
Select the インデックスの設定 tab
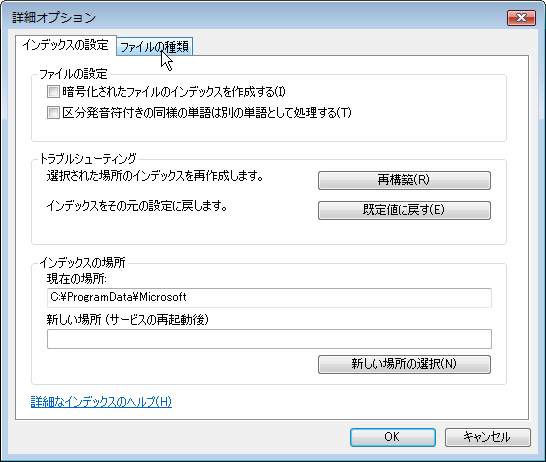[65, 45]
